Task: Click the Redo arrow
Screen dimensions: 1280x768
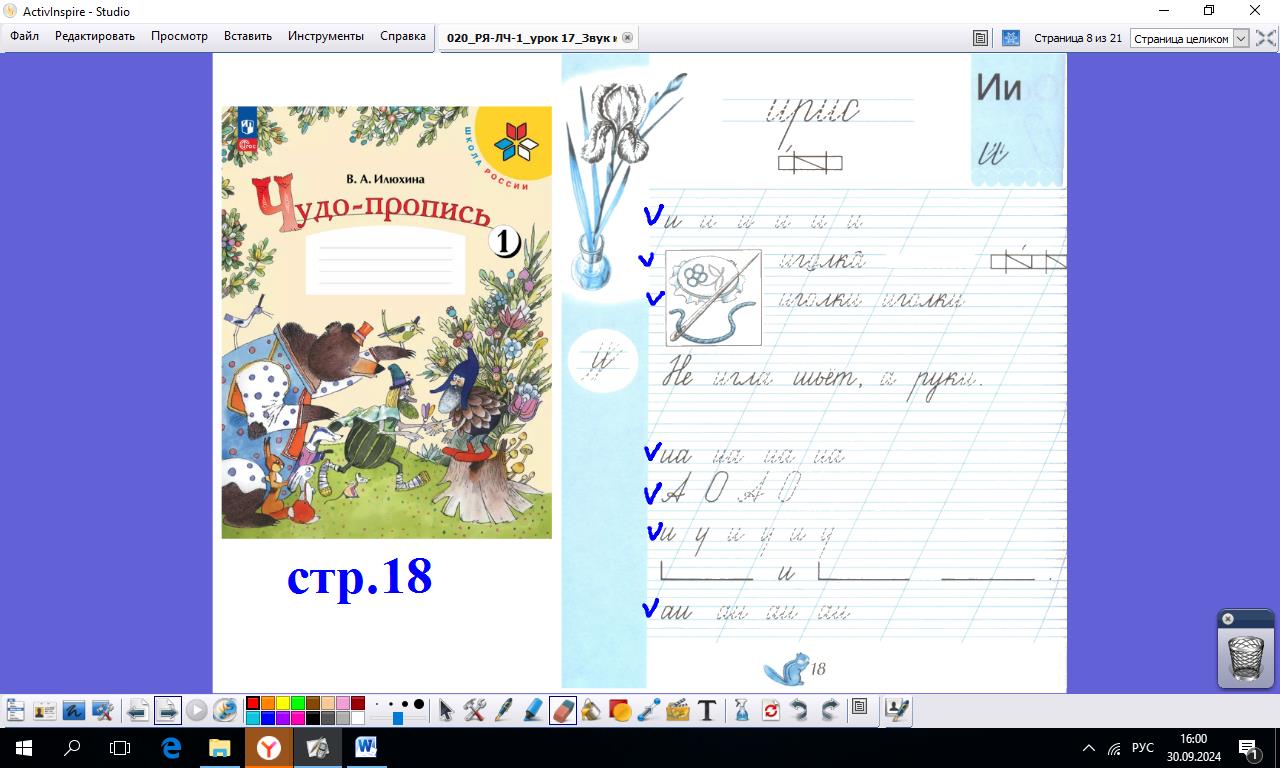Action: coord(829,711)
